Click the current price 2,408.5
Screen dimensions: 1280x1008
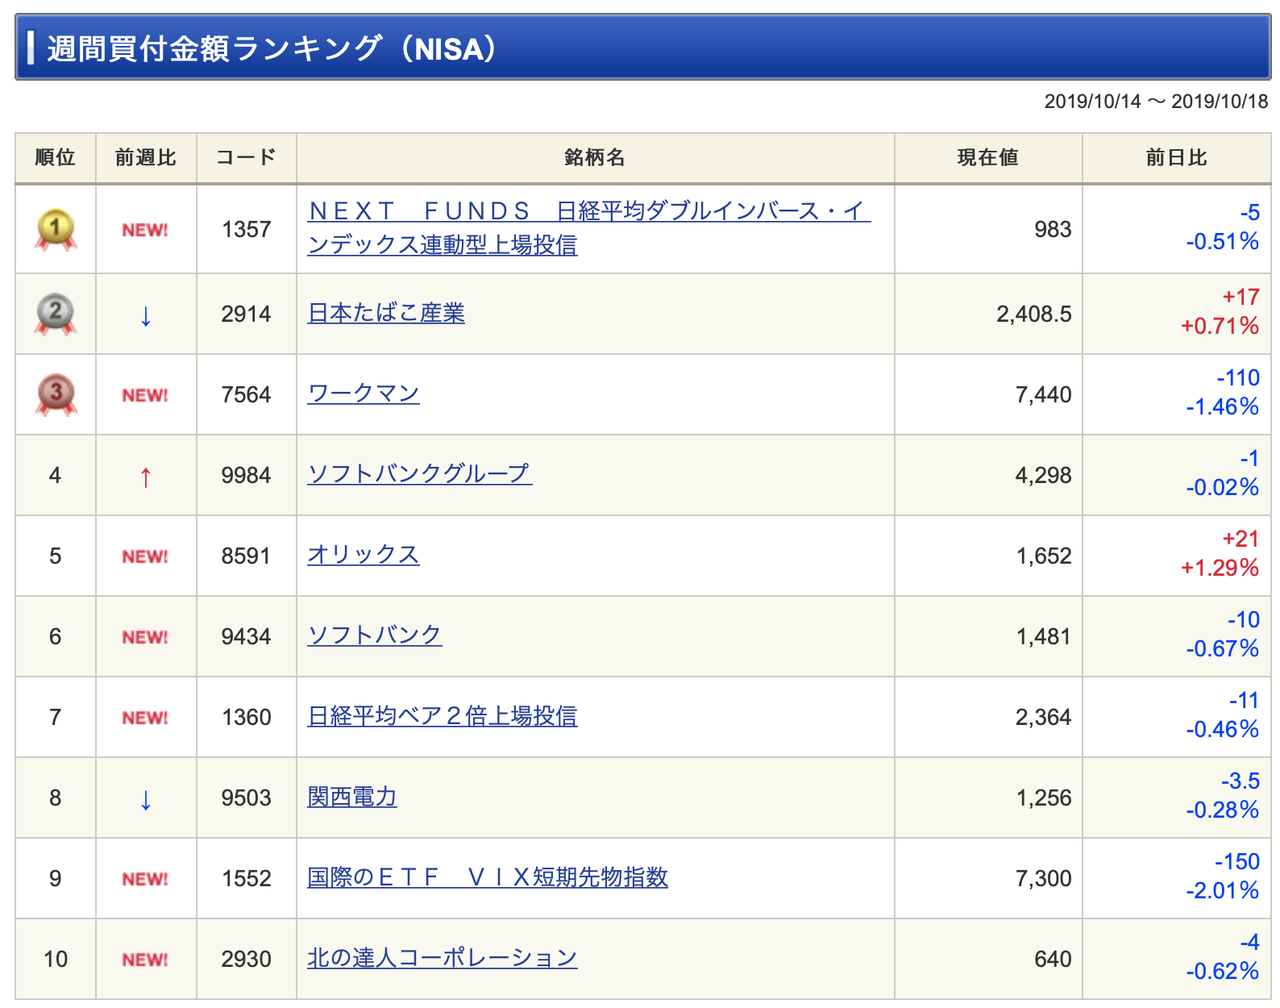pos(1034,314)
